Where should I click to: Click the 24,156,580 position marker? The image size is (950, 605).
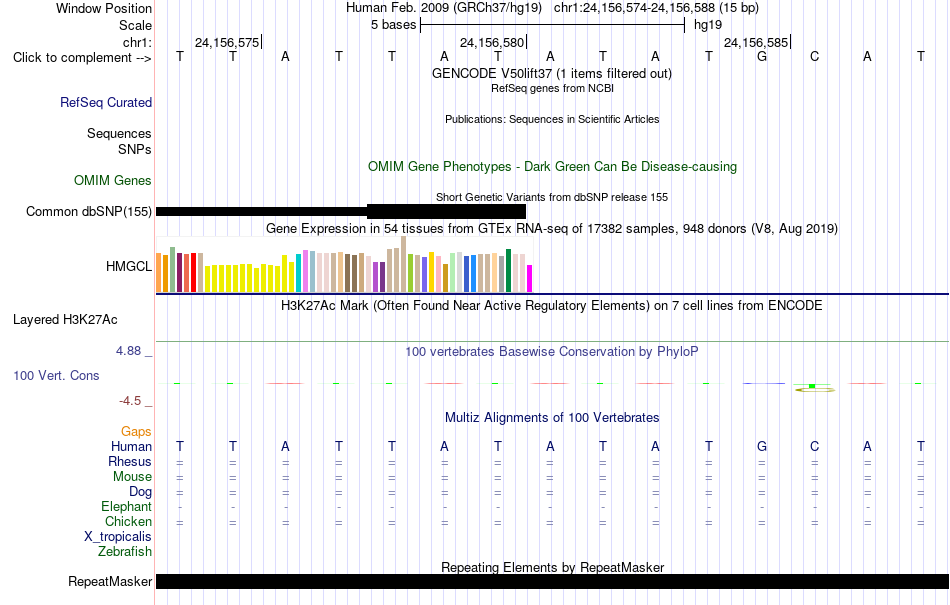tap(492, 42)
